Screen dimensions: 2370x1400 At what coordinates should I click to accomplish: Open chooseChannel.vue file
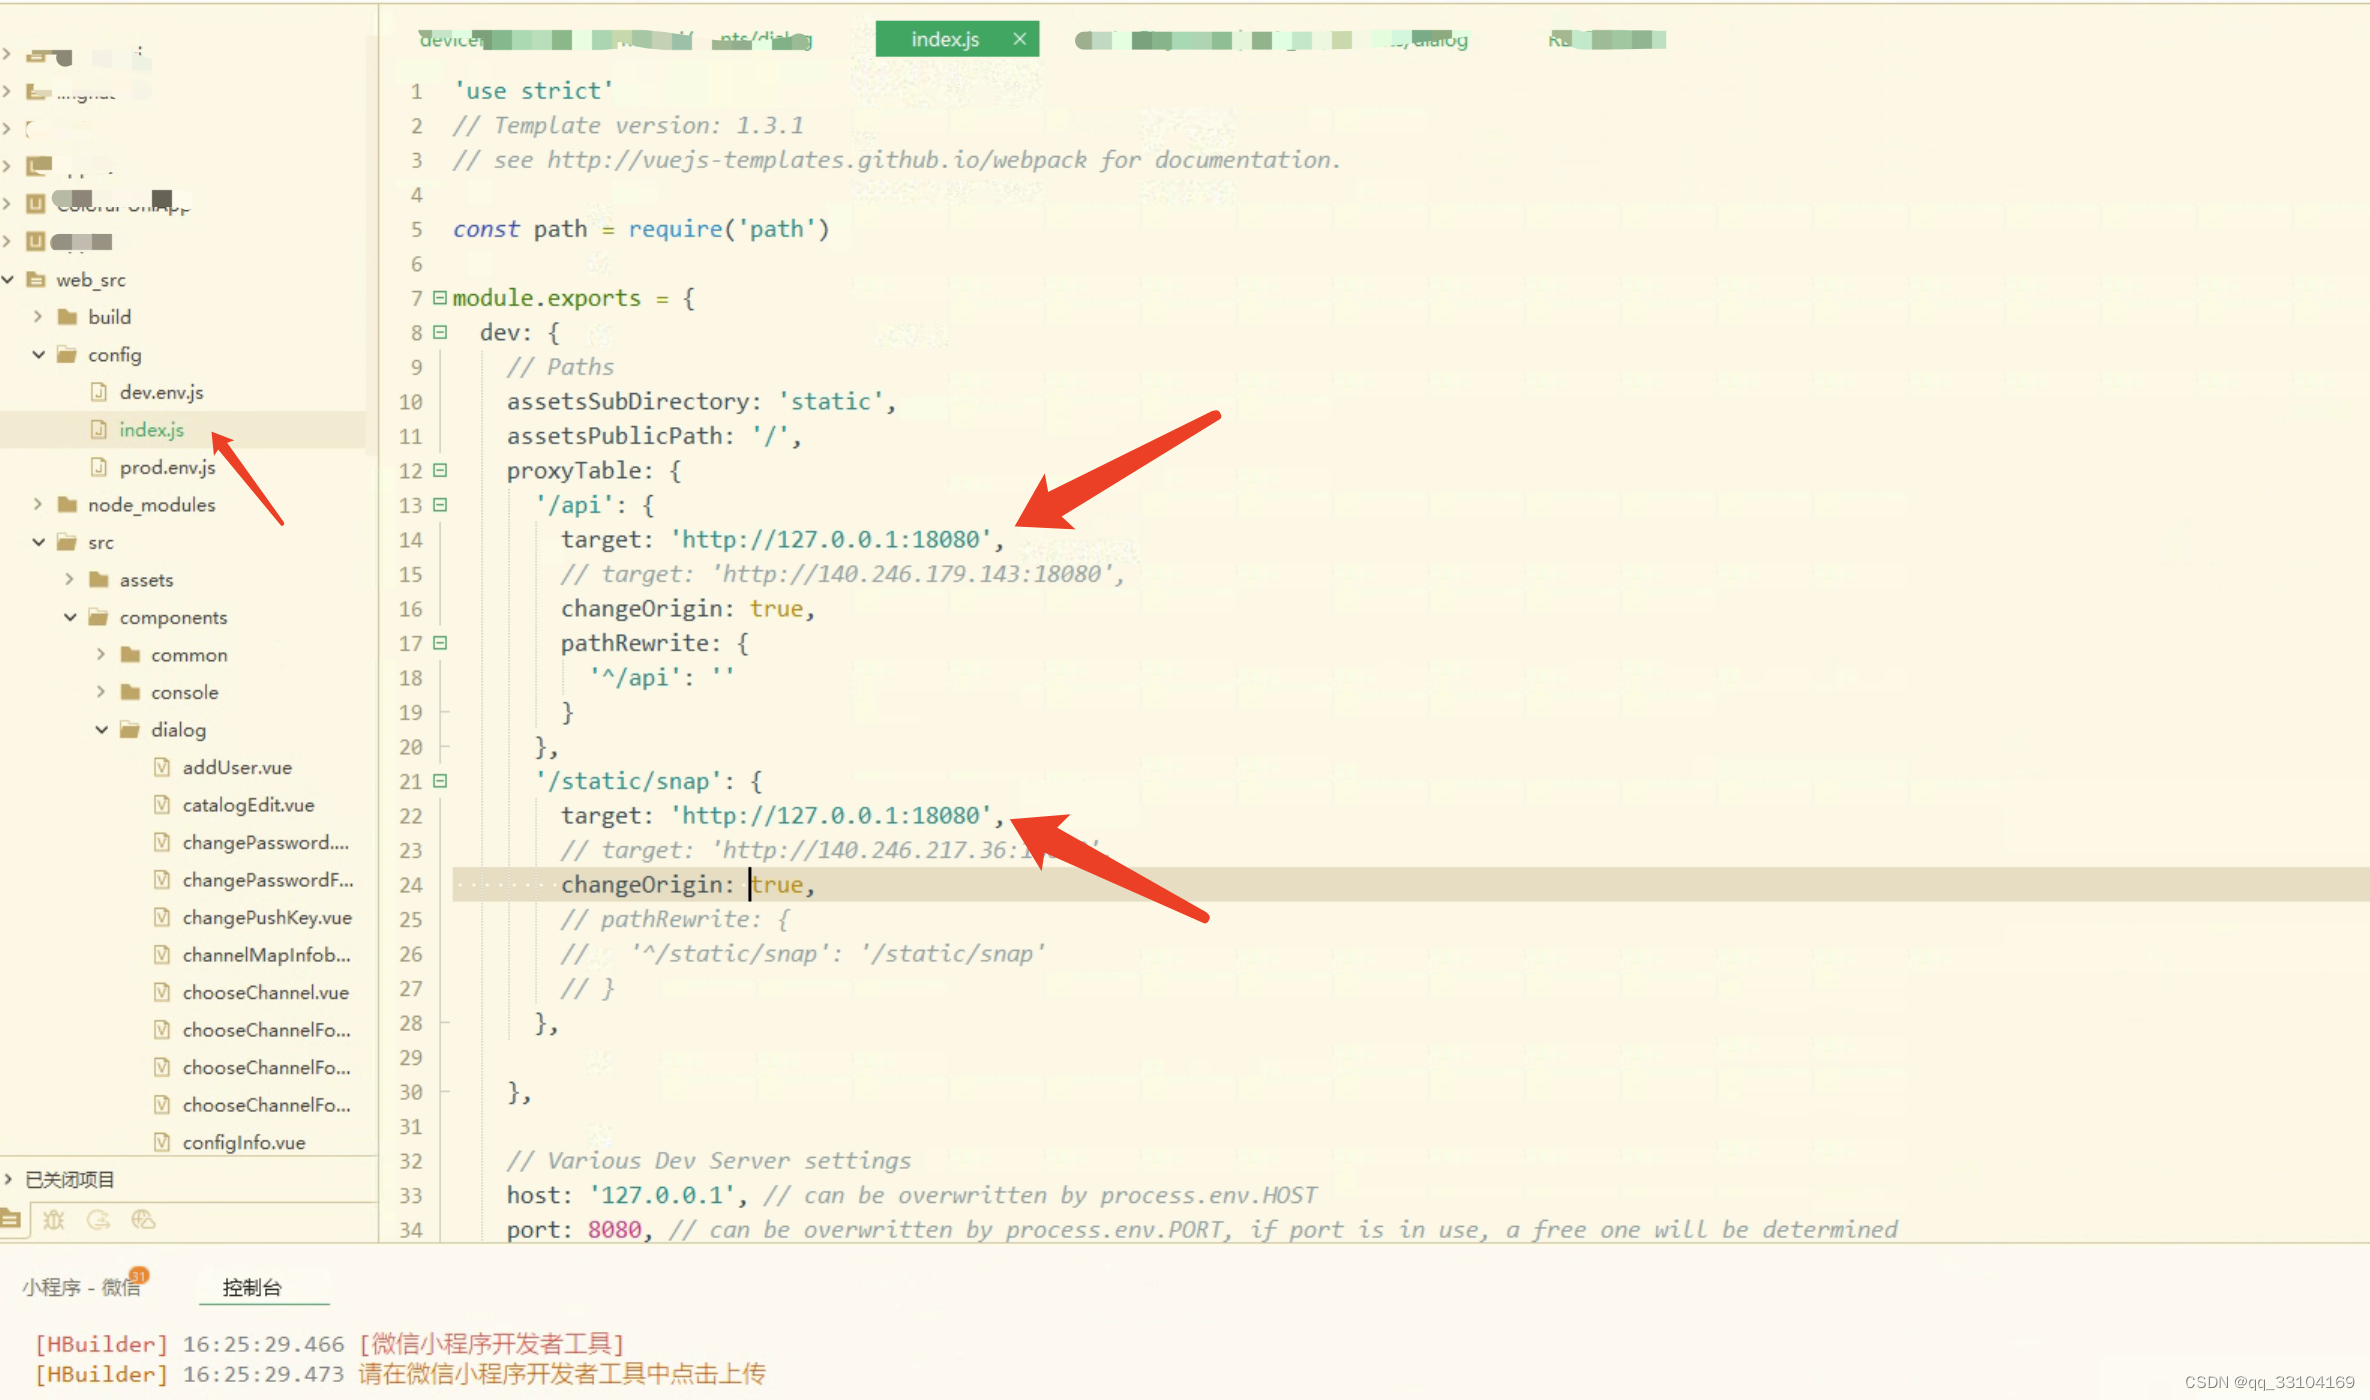coord(265,992)
